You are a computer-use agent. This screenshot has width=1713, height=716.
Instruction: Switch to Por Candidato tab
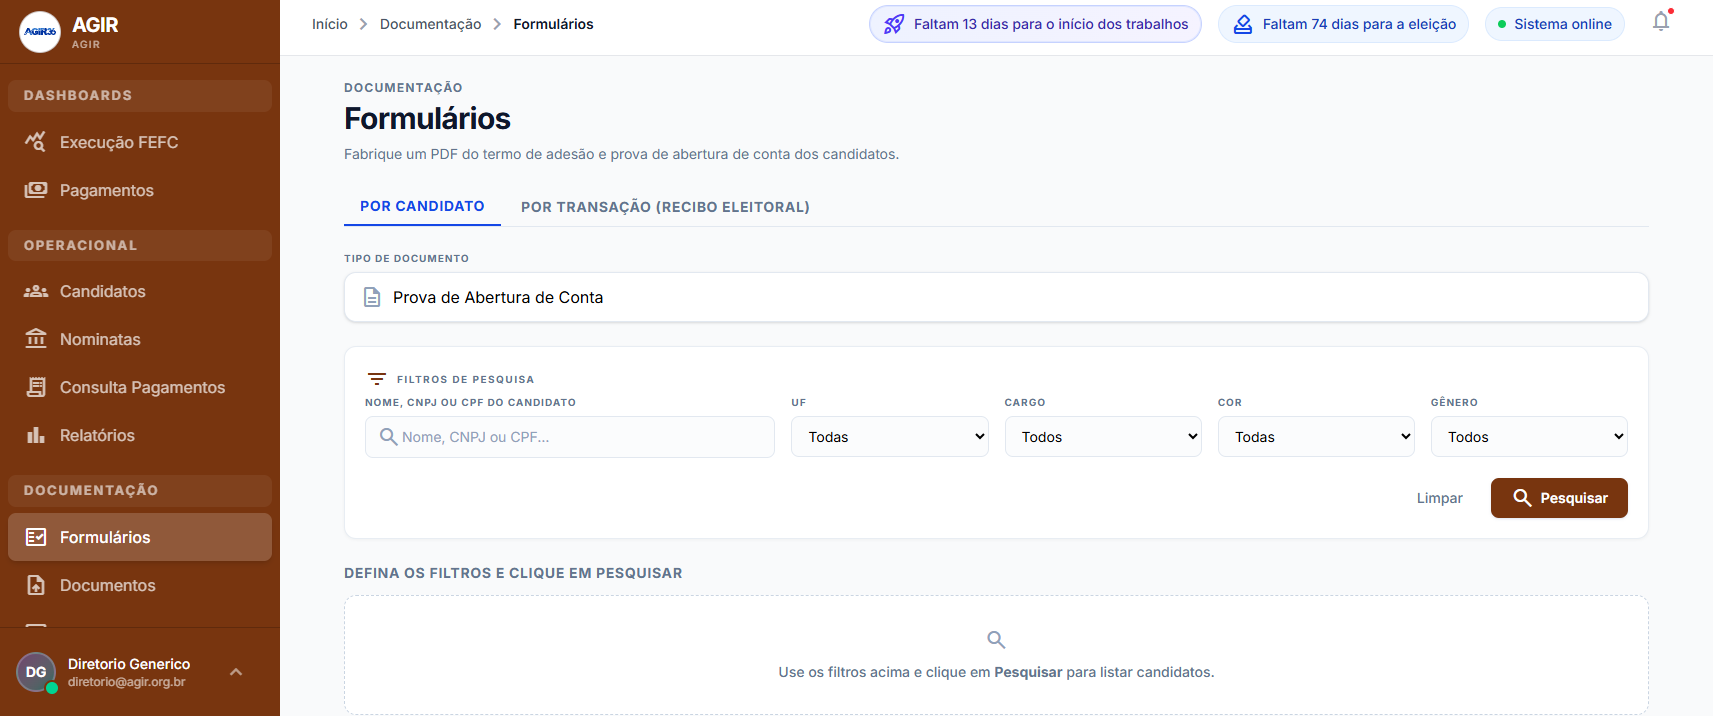point(422,206)
